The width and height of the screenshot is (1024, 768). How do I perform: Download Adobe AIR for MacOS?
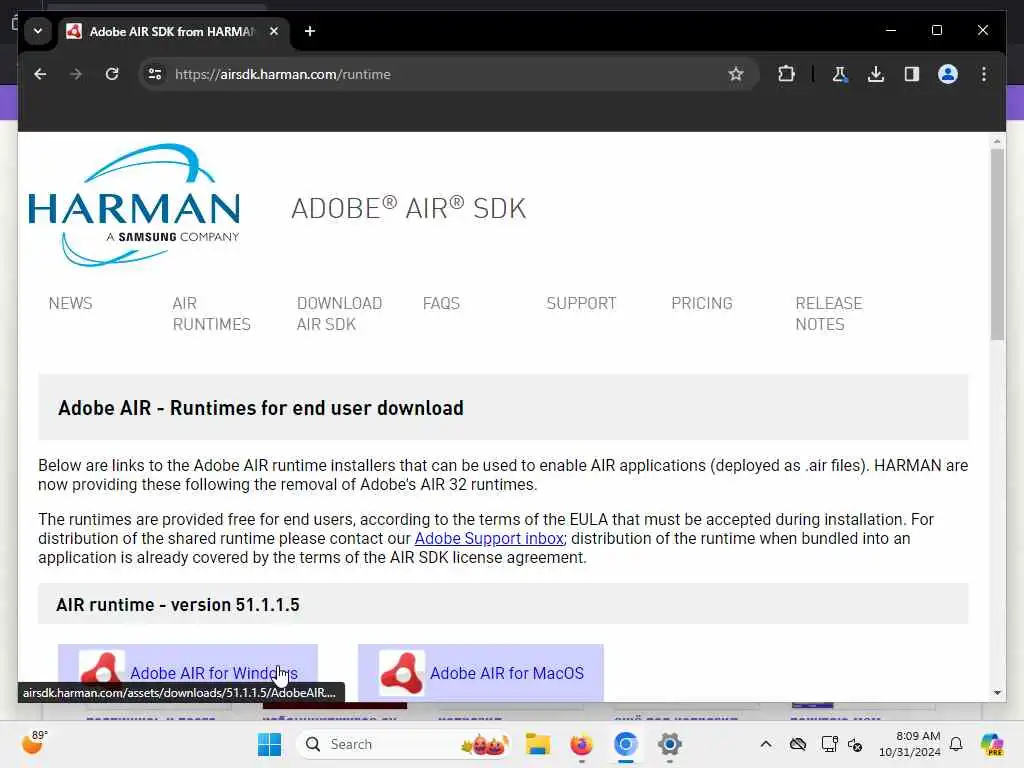click(x=481, y=673)
